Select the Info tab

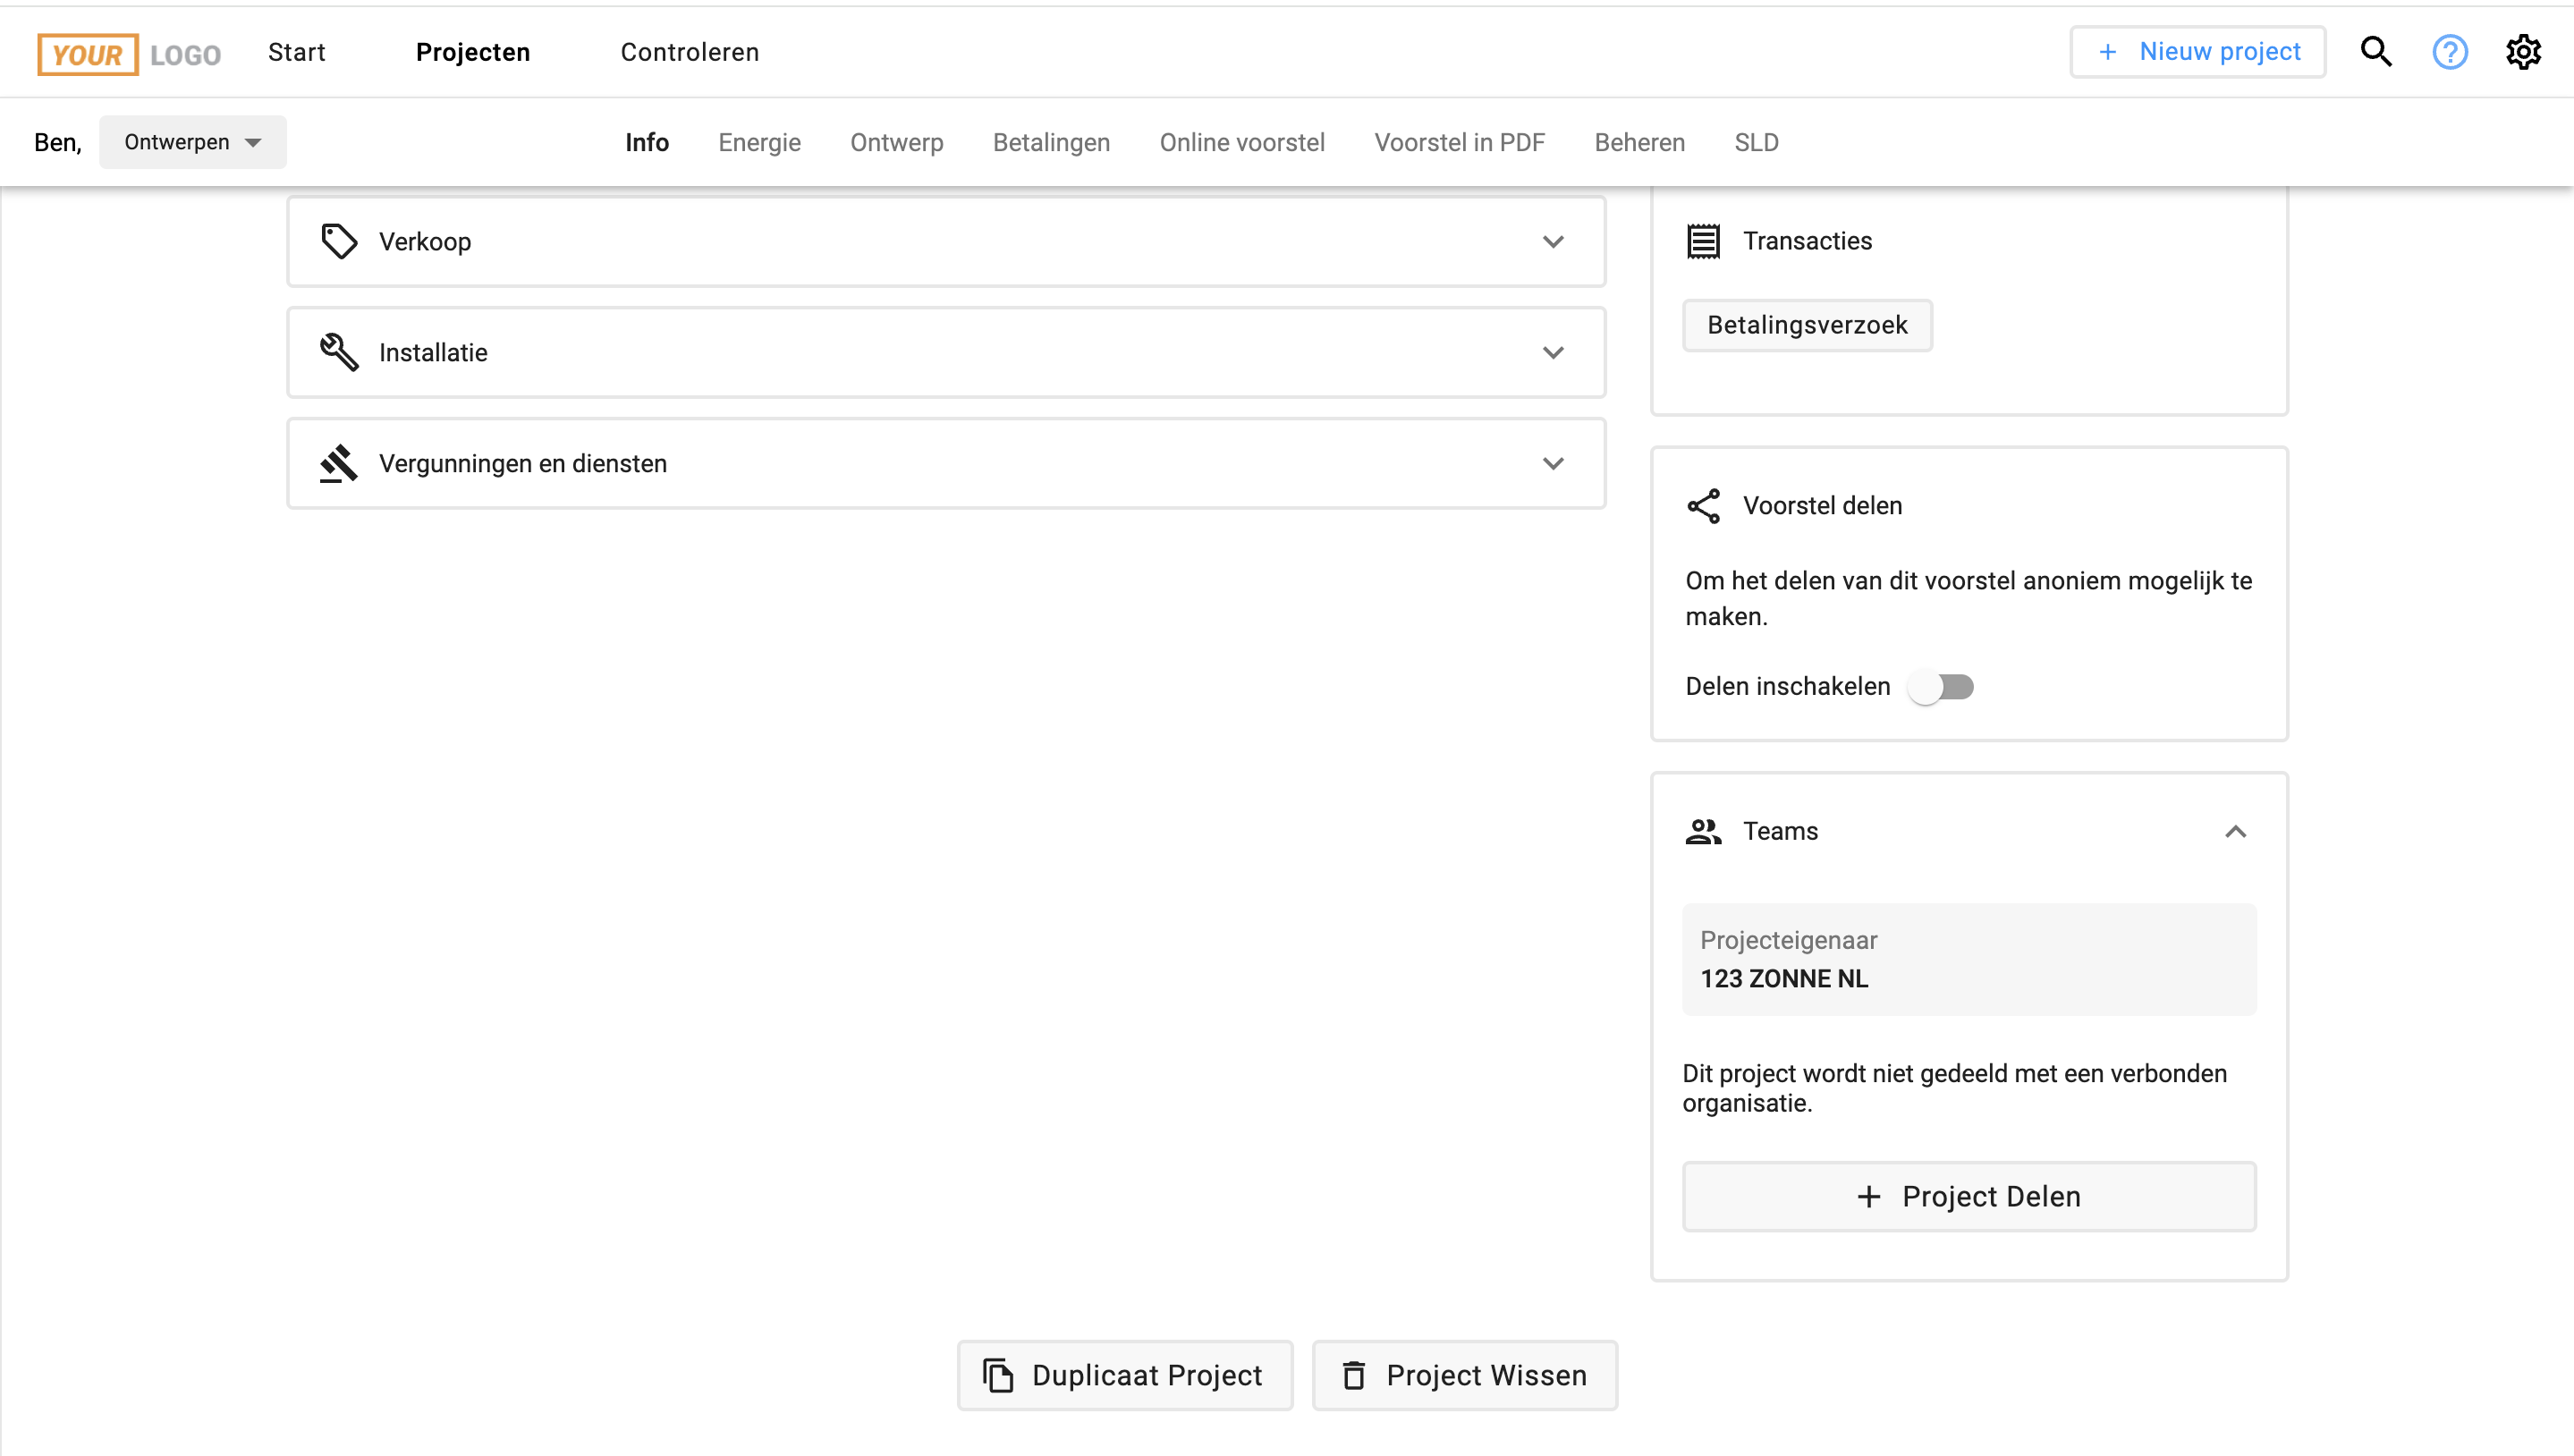(x=647, y=142)
